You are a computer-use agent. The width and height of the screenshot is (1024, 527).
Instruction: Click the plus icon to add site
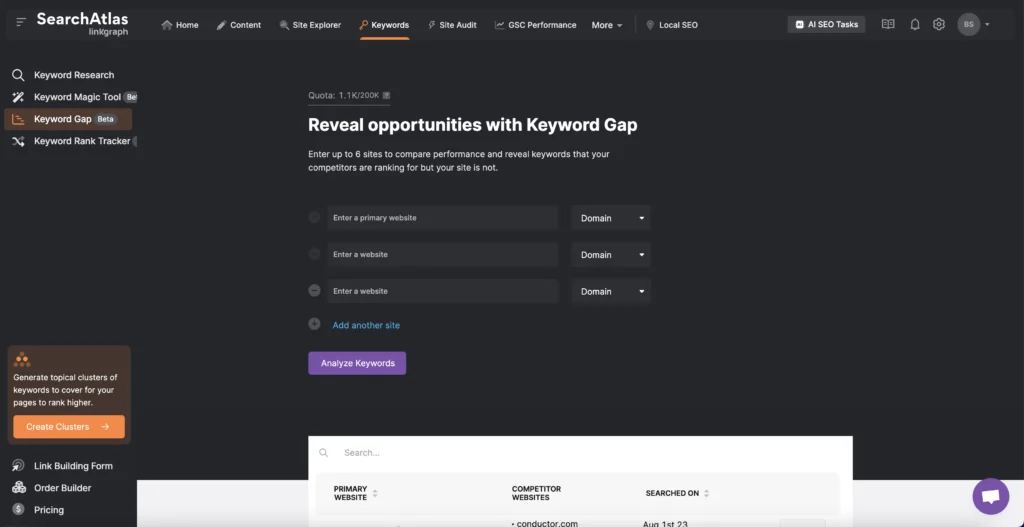pyautogui.click(x=314, y=324)
